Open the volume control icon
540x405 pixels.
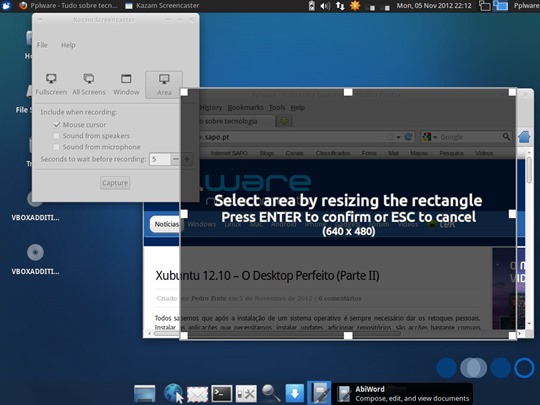(325, 6)
